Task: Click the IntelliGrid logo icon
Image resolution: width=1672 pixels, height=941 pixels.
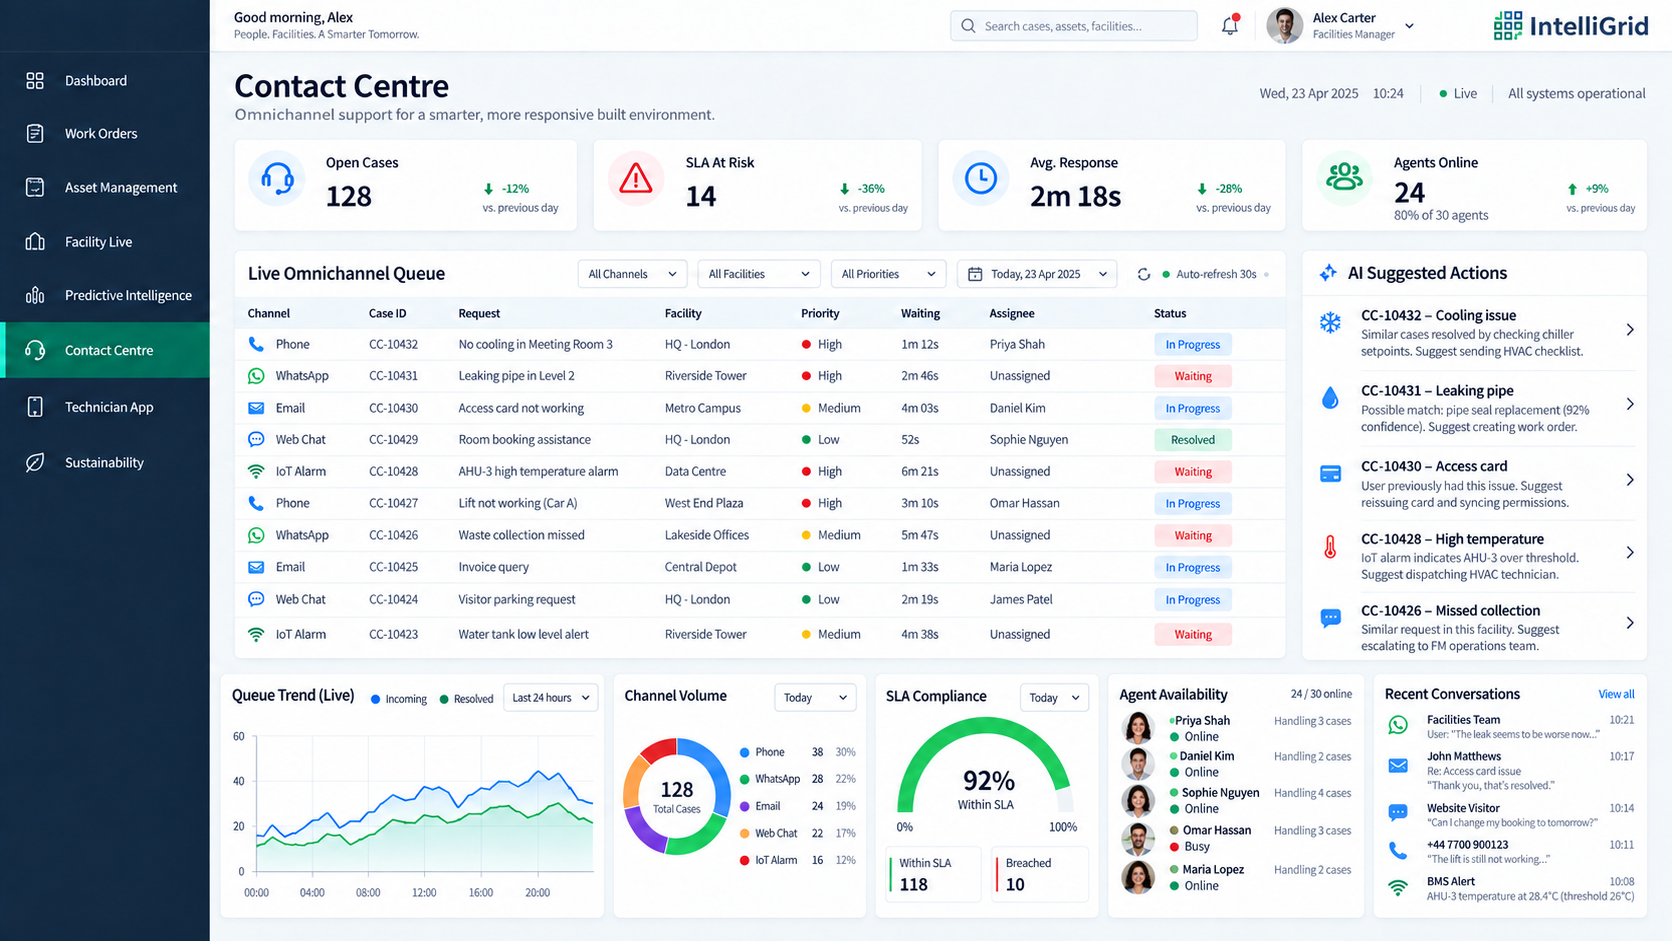Action: (1508, 26)
